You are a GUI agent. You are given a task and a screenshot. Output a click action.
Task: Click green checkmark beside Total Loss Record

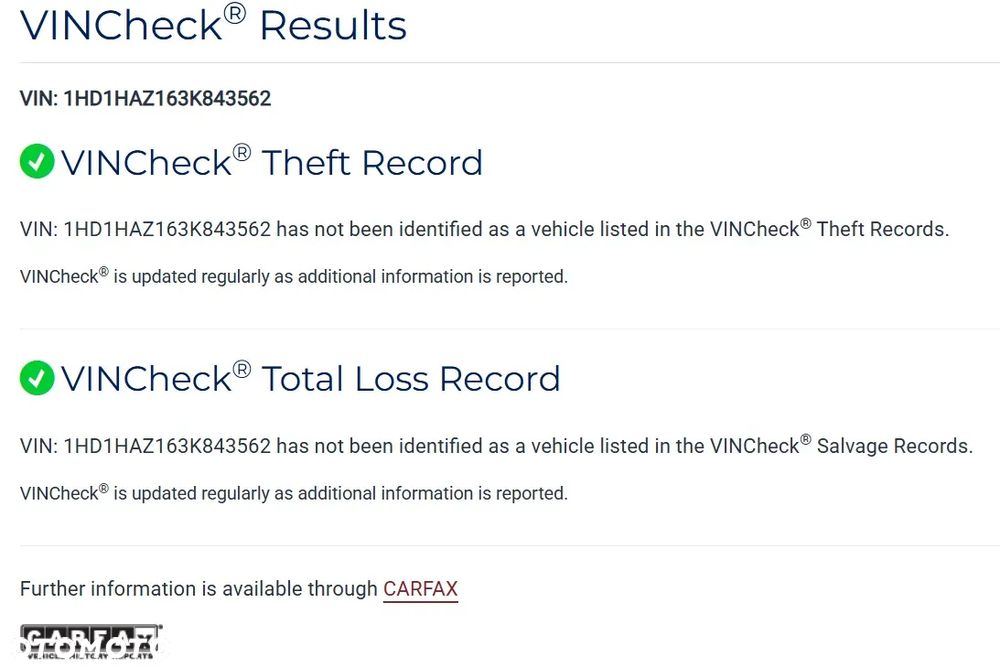click(37, 378)
